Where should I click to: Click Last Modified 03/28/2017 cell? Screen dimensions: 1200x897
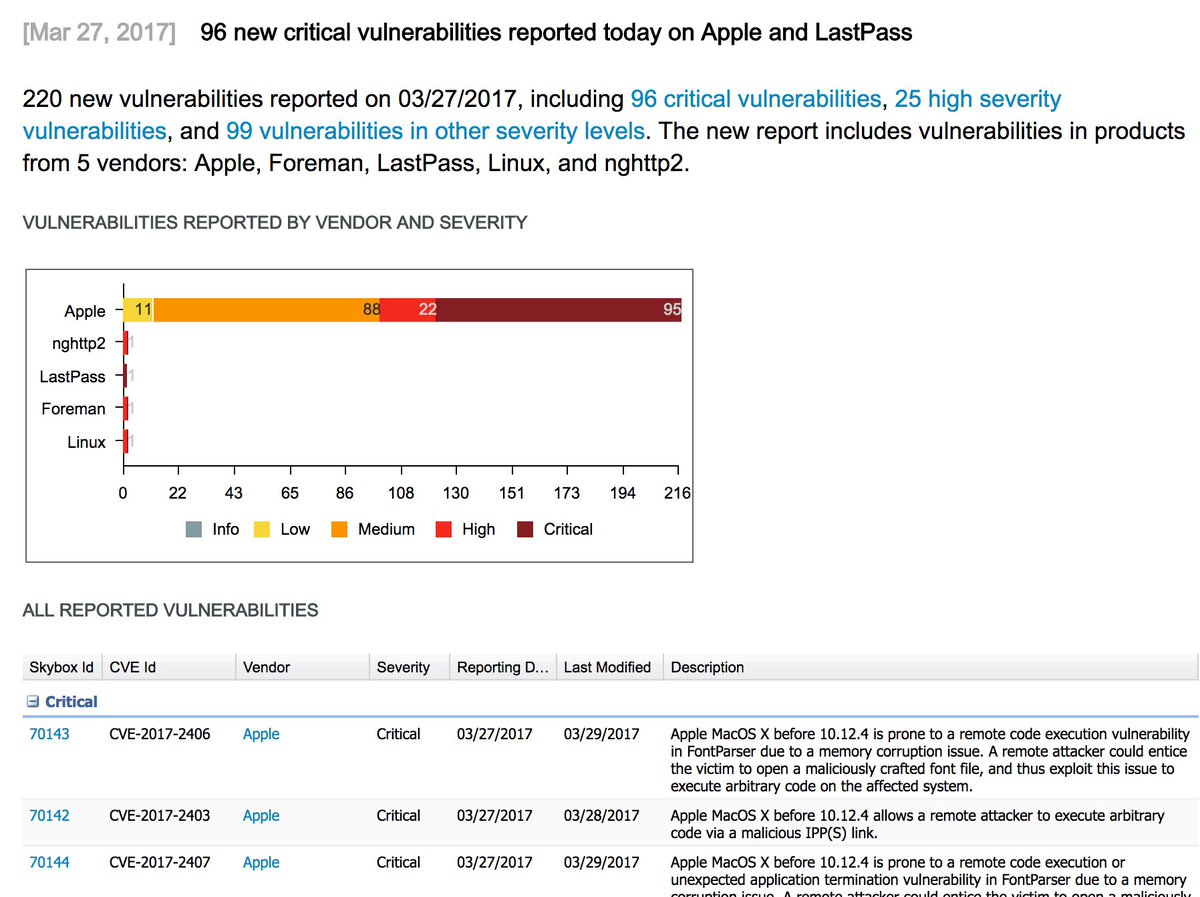point(602,815)
